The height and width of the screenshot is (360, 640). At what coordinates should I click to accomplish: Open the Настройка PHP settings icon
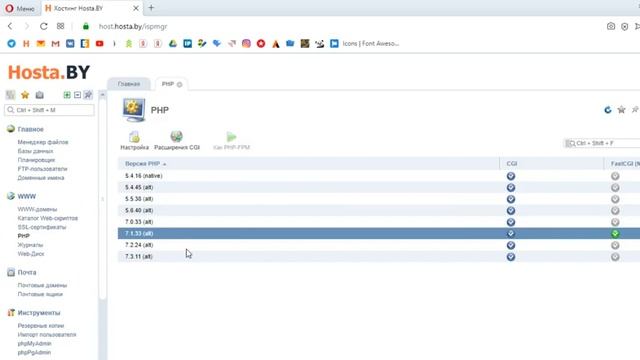pyautogui.click(x=134, y=141)
